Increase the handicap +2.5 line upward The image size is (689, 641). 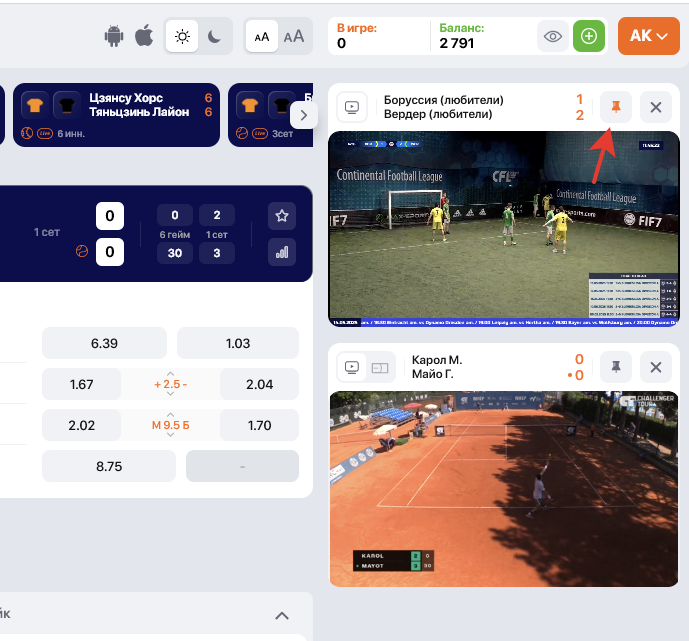[170, 374]
